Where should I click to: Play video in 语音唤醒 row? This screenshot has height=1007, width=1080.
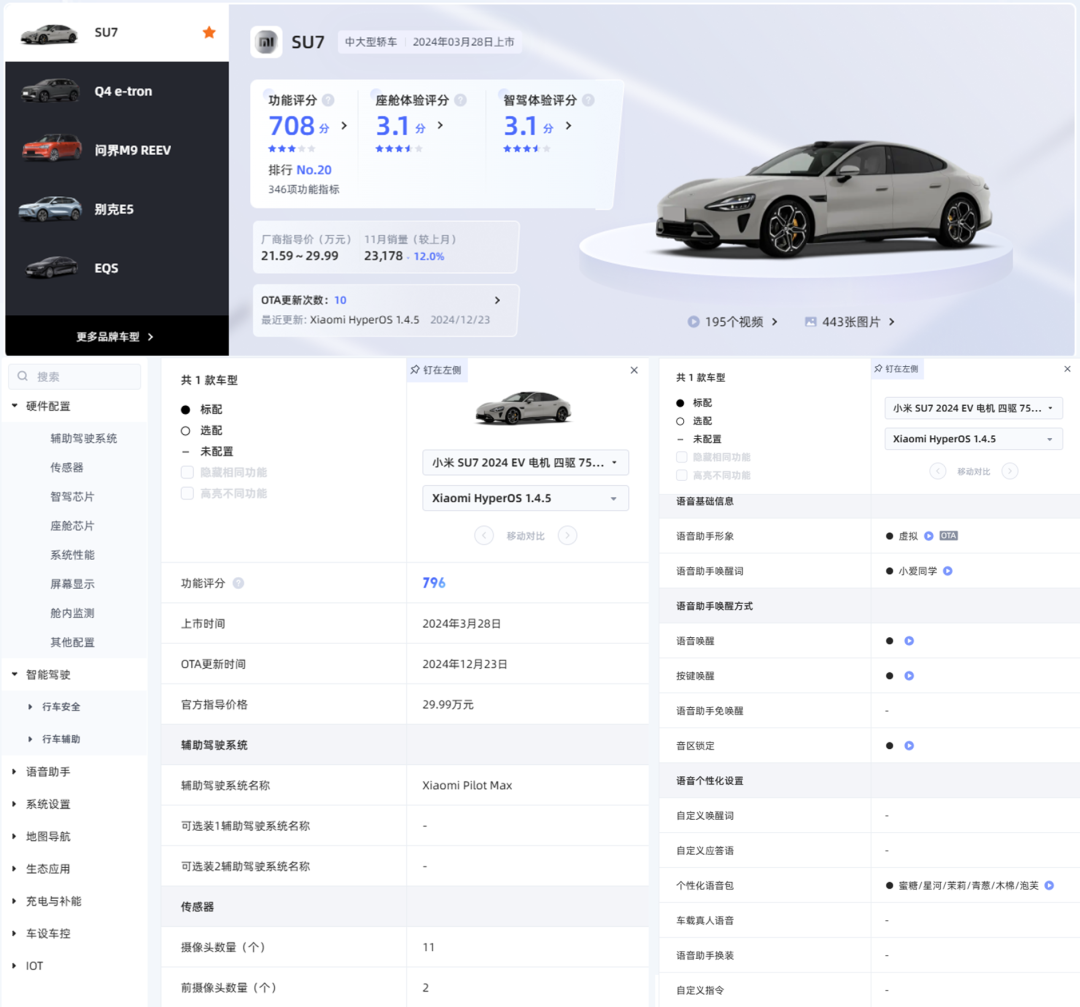[x=909, y=641]
